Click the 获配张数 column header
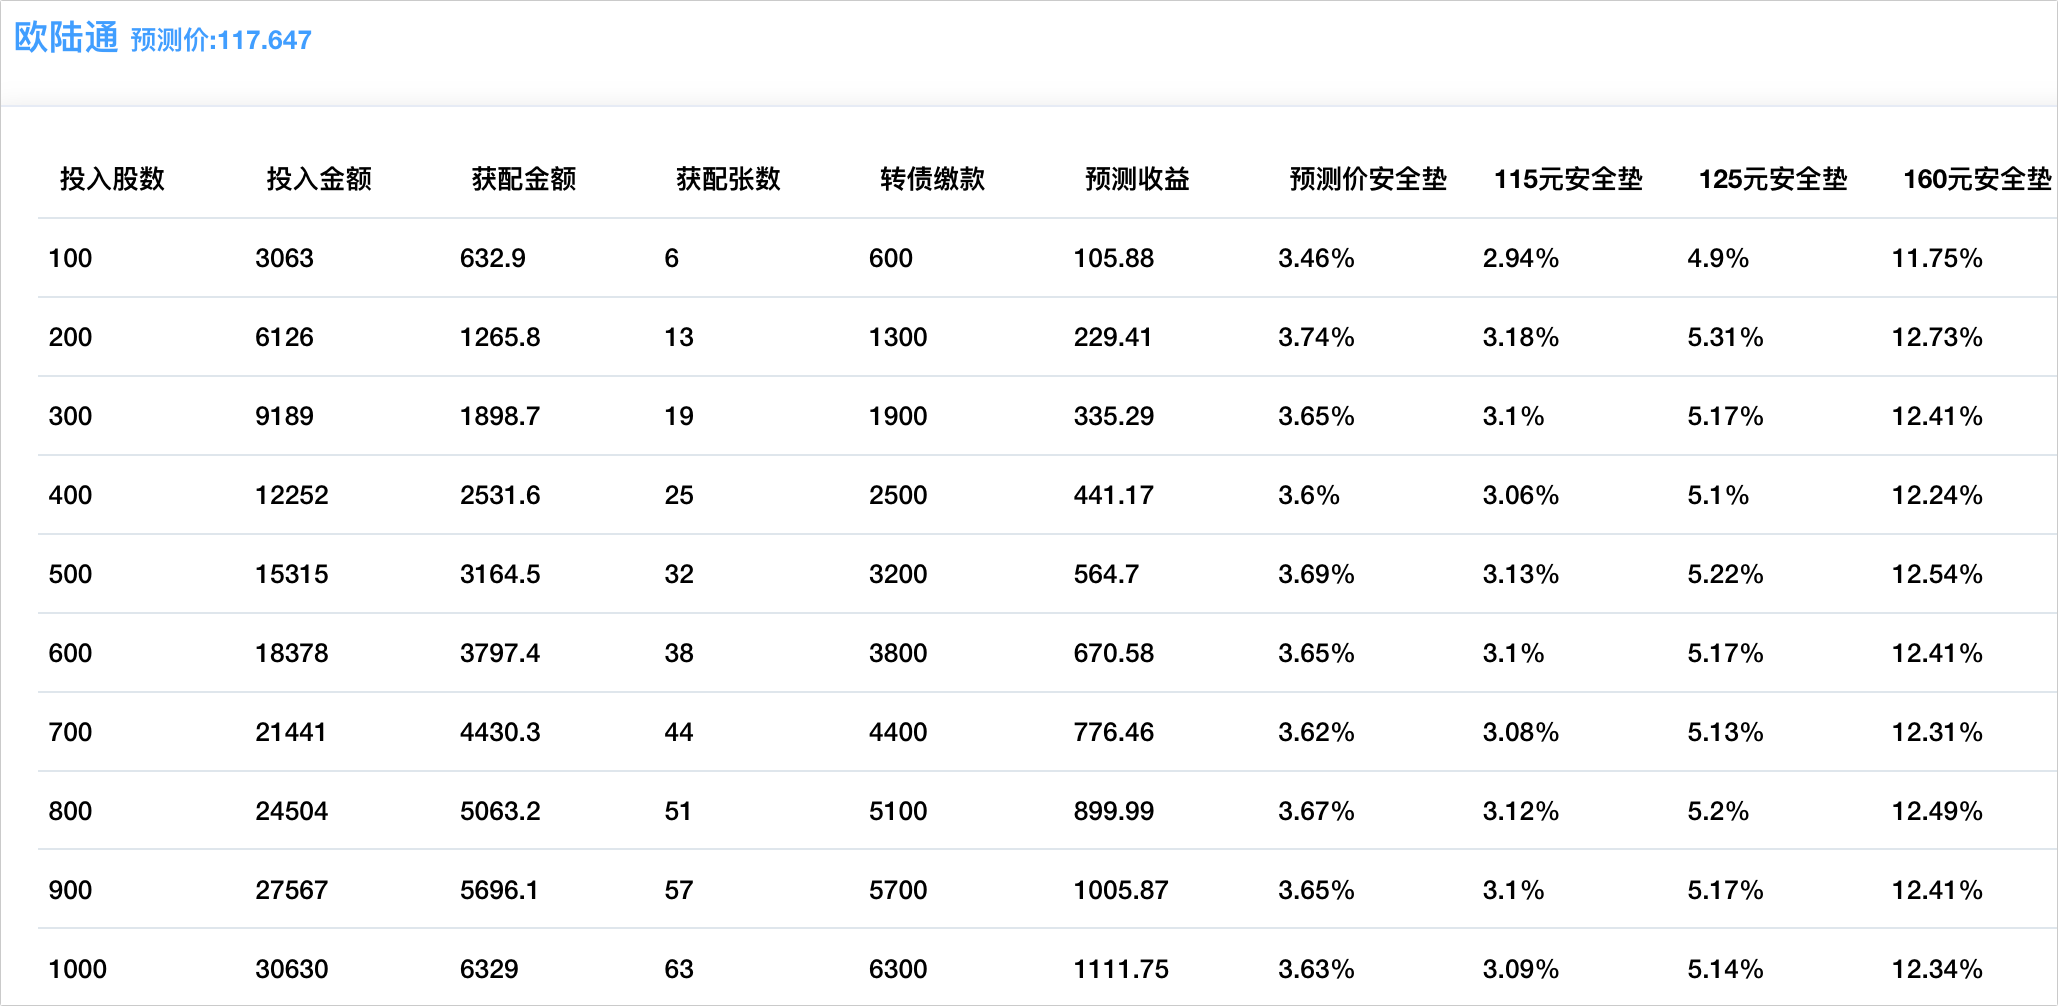This screenshot has width=2058, height=1006. coord(728,179)
